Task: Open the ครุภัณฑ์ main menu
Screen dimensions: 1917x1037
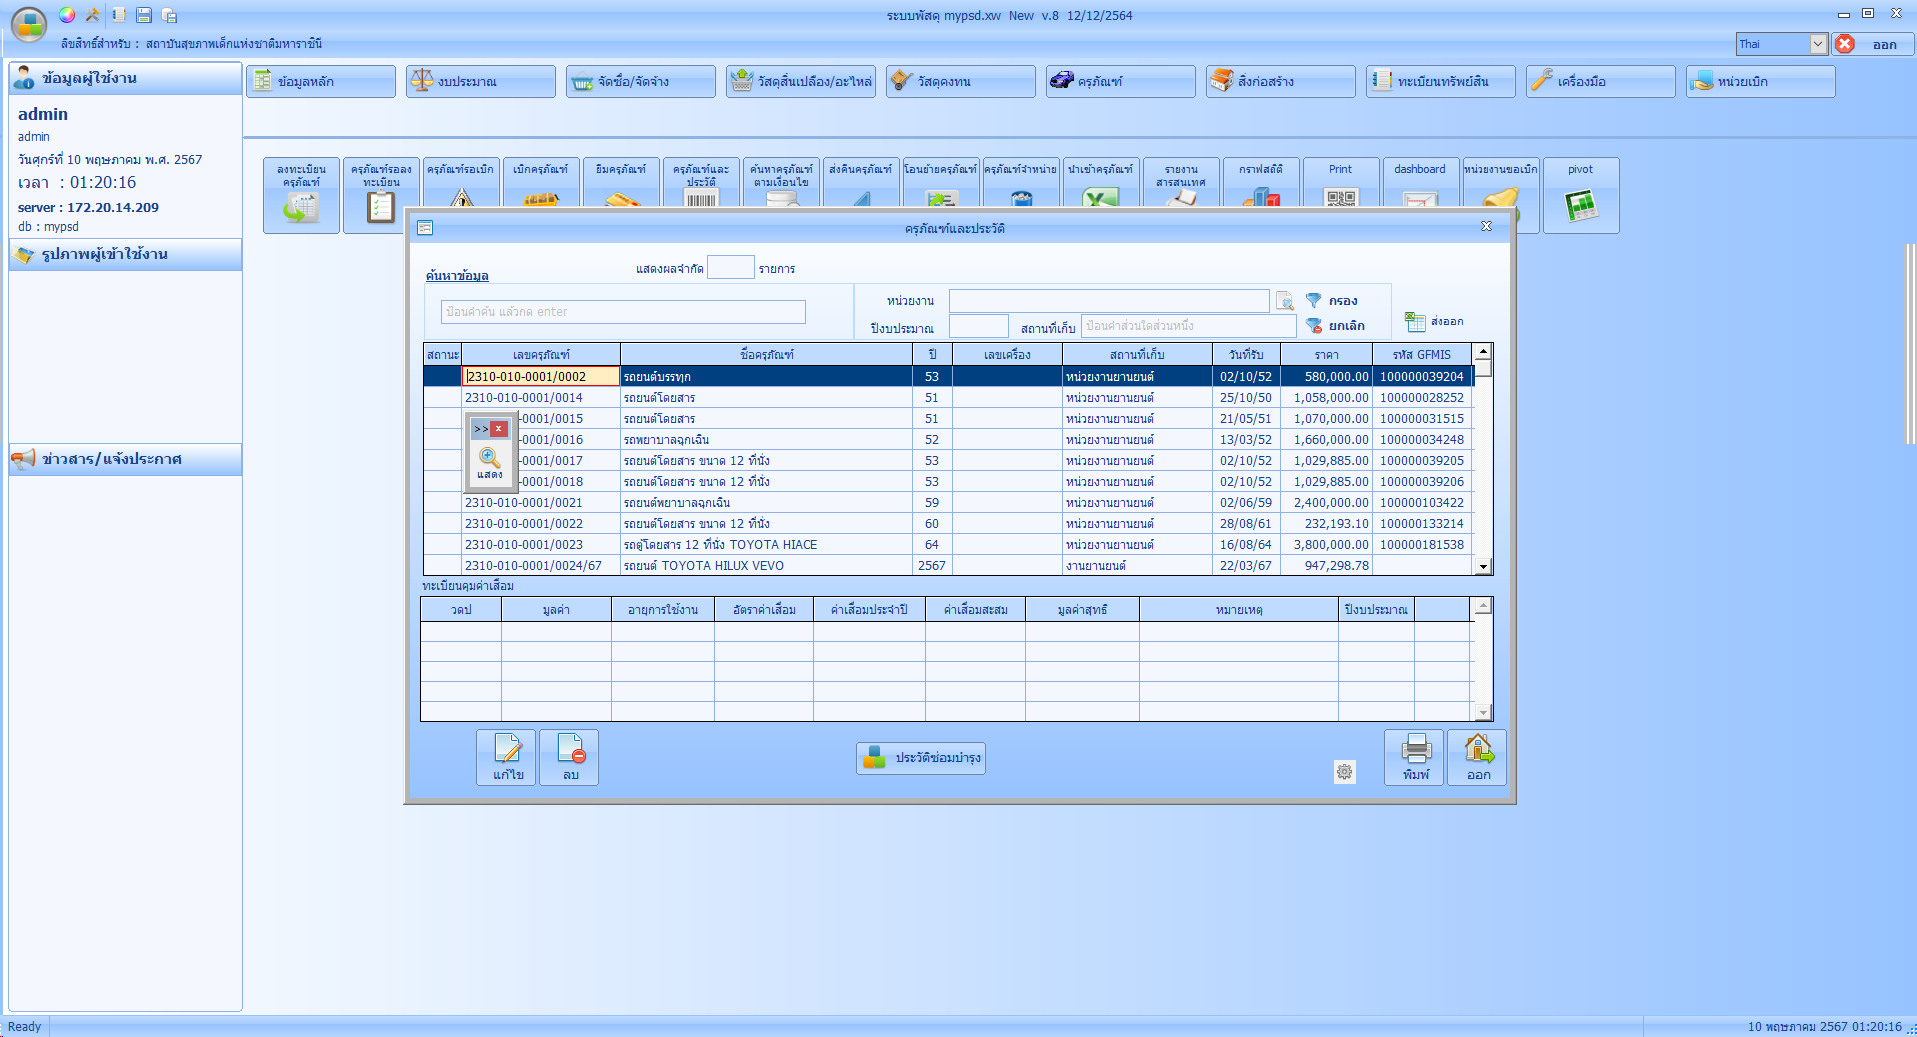Action: pos(1120,81)
